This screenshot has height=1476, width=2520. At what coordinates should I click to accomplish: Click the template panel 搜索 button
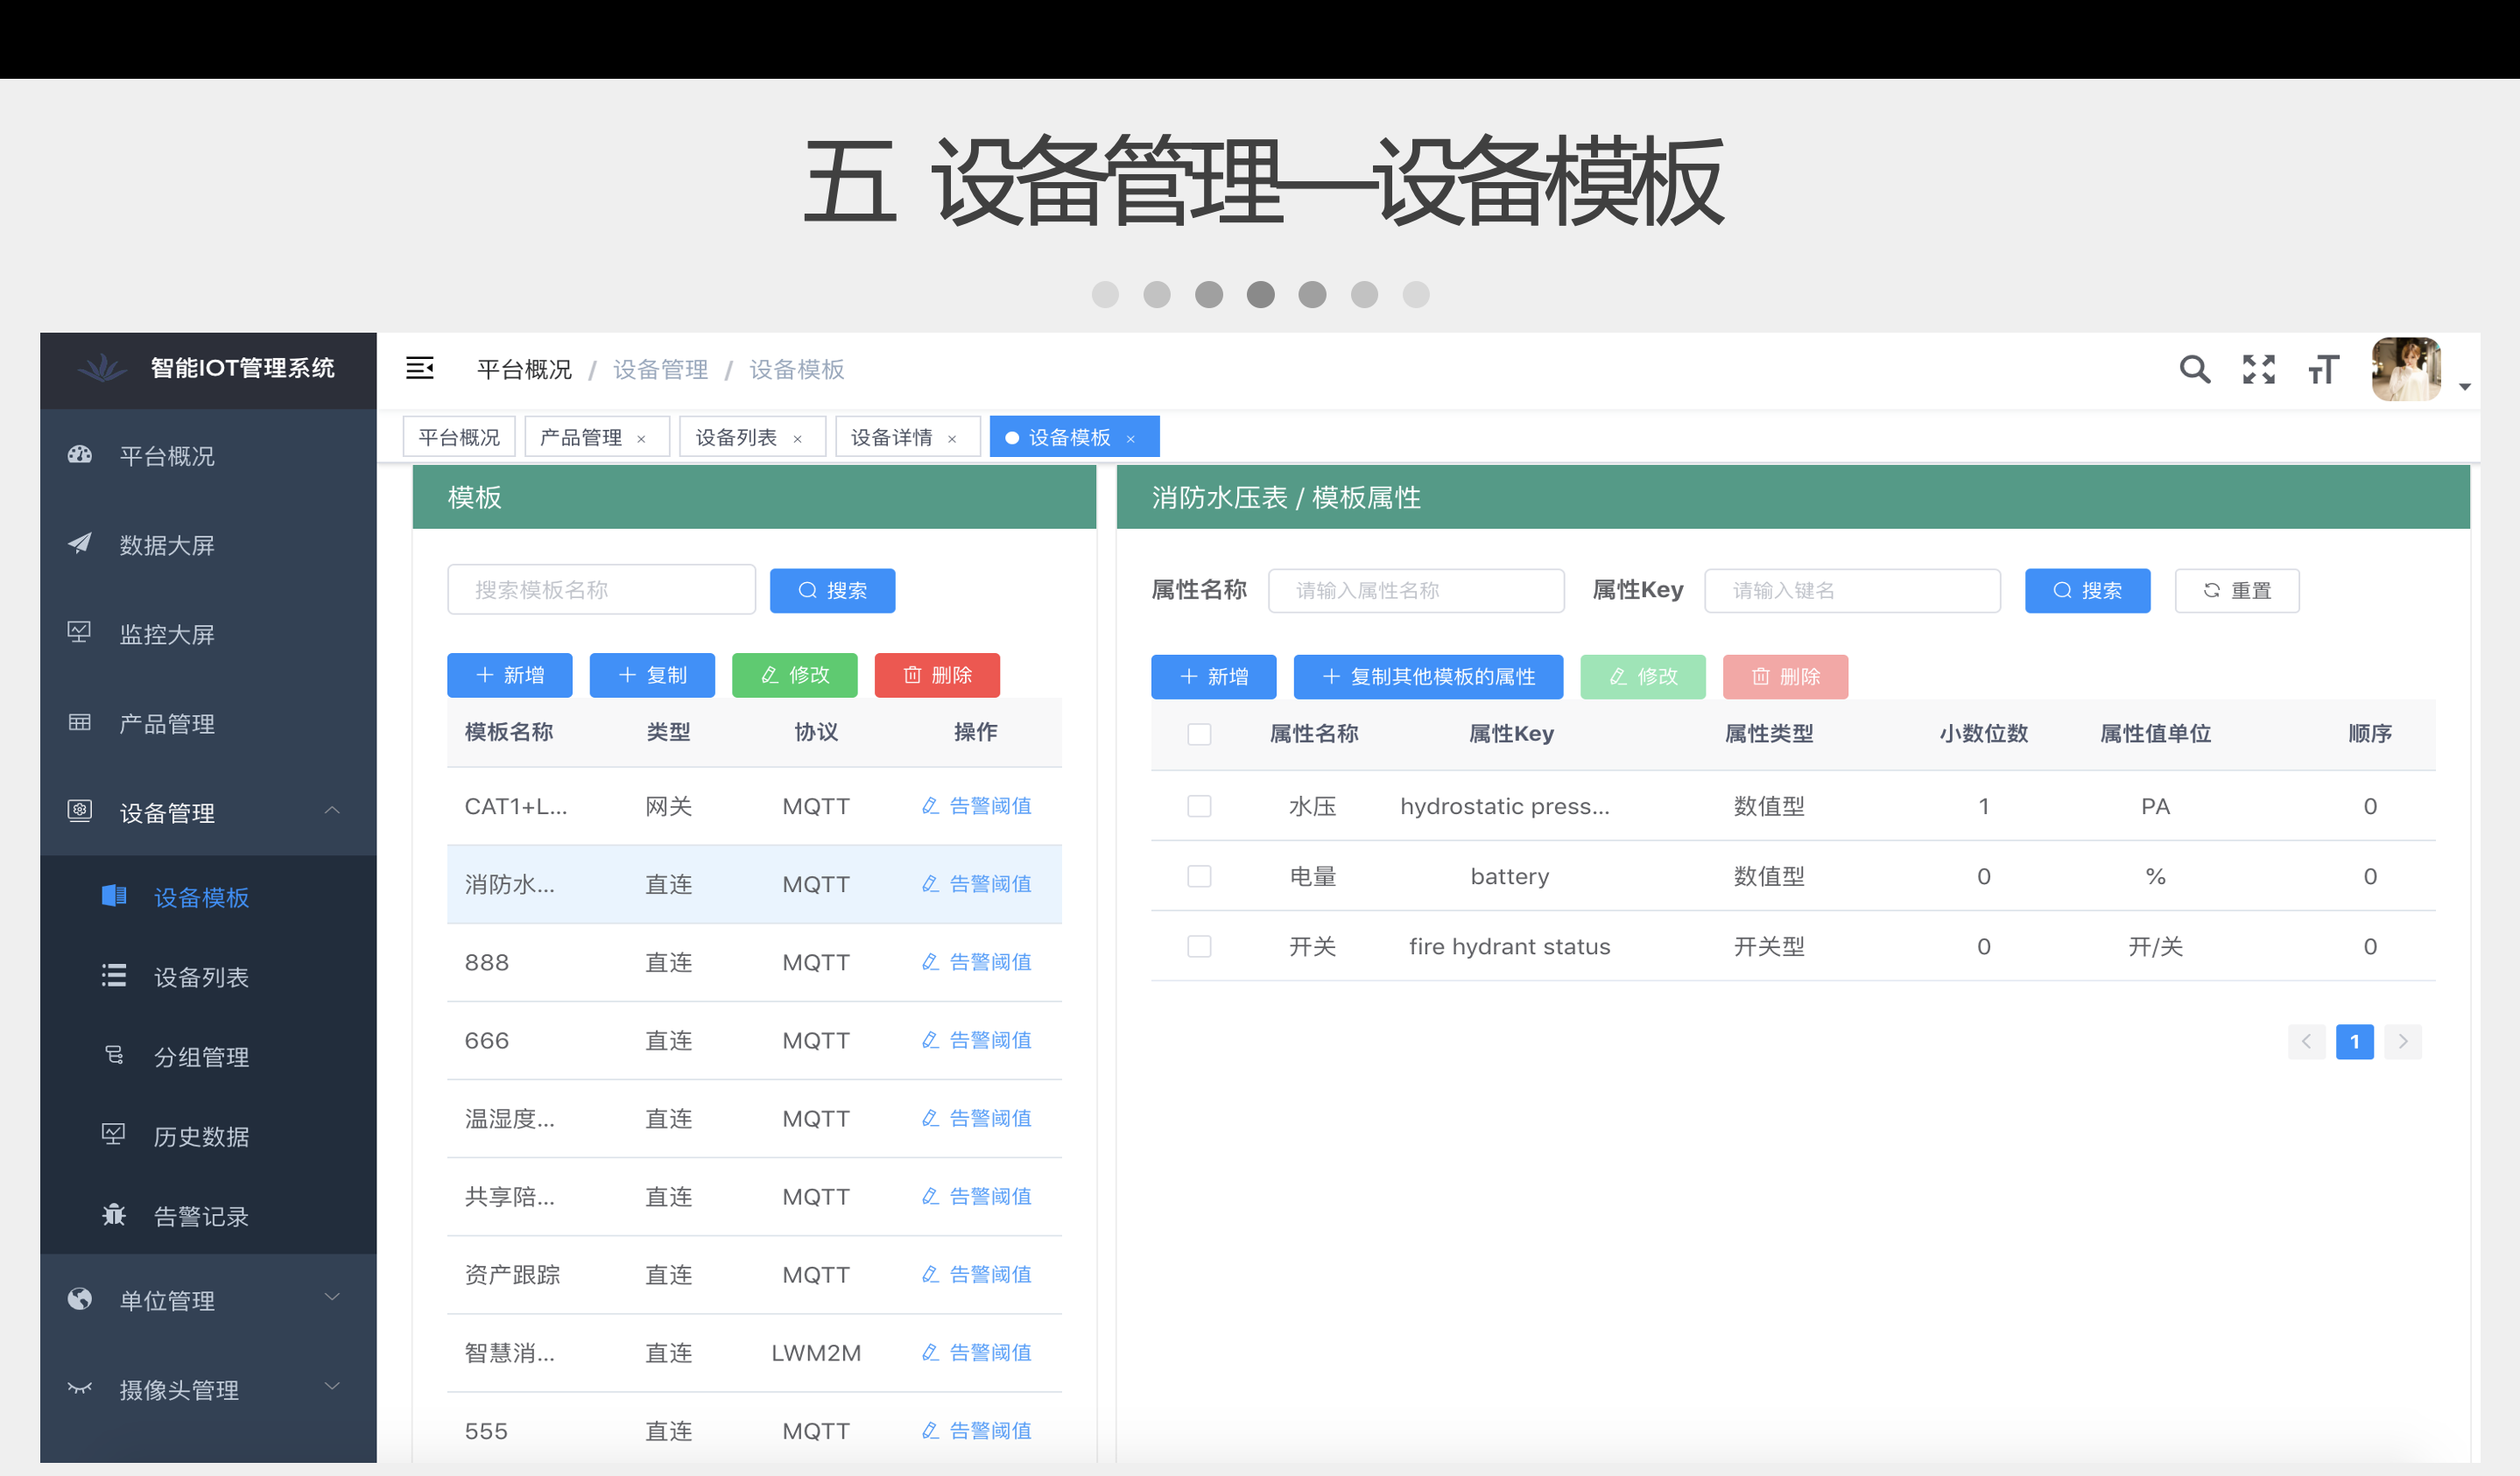click(x=832, y=590)
